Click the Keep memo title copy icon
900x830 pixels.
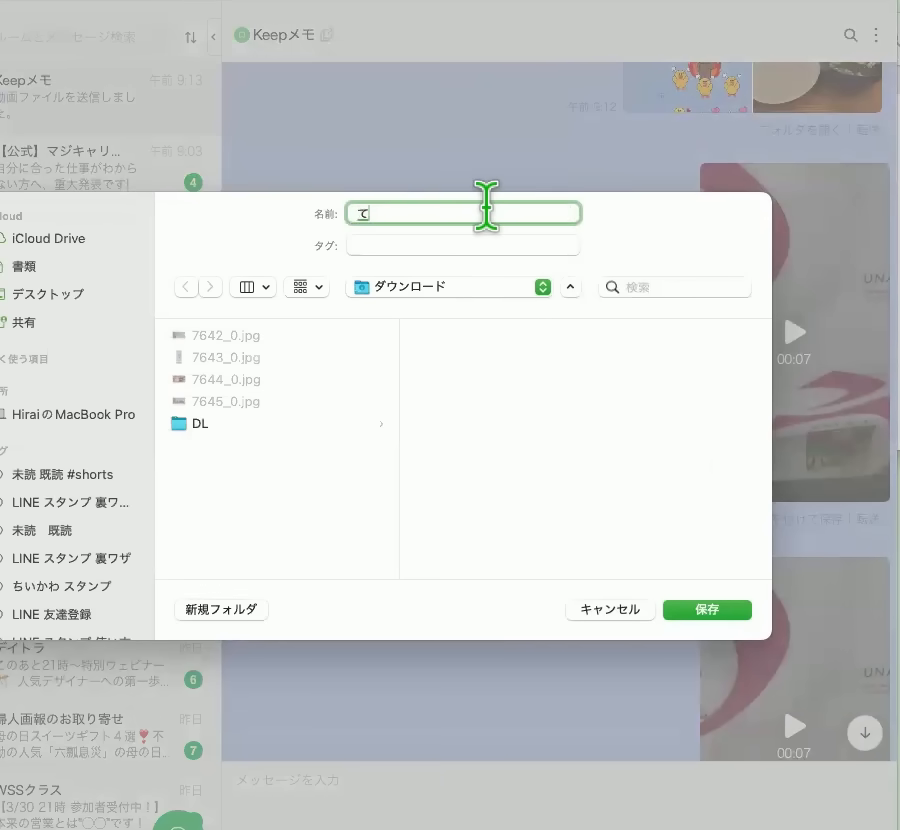327,35
